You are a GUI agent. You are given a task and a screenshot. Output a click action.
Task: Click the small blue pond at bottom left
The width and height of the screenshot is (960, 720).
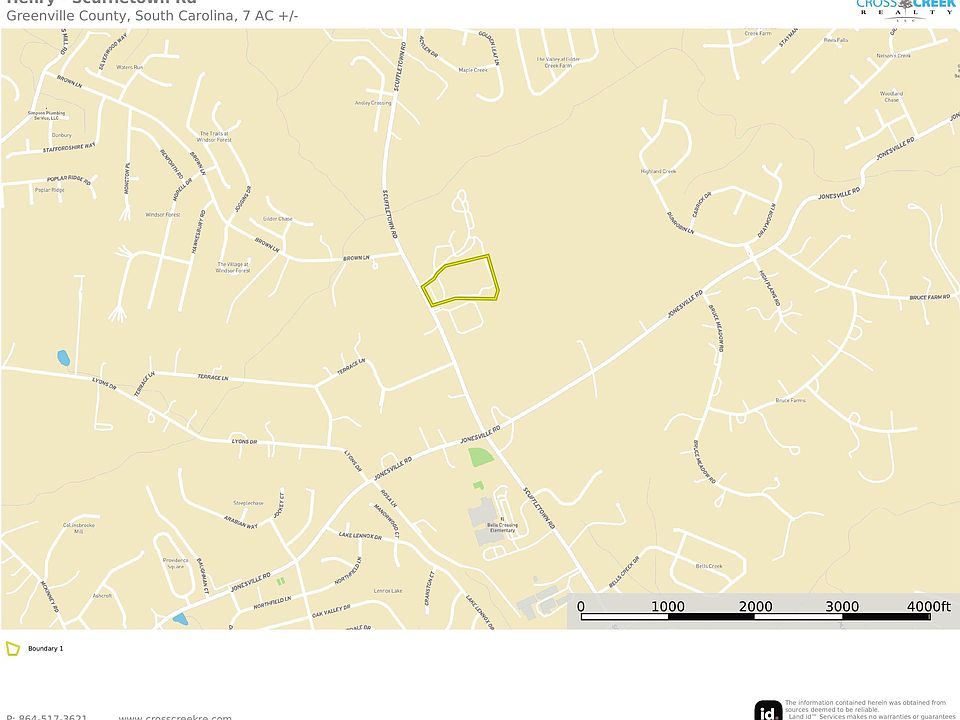click(x=180, y=618)
